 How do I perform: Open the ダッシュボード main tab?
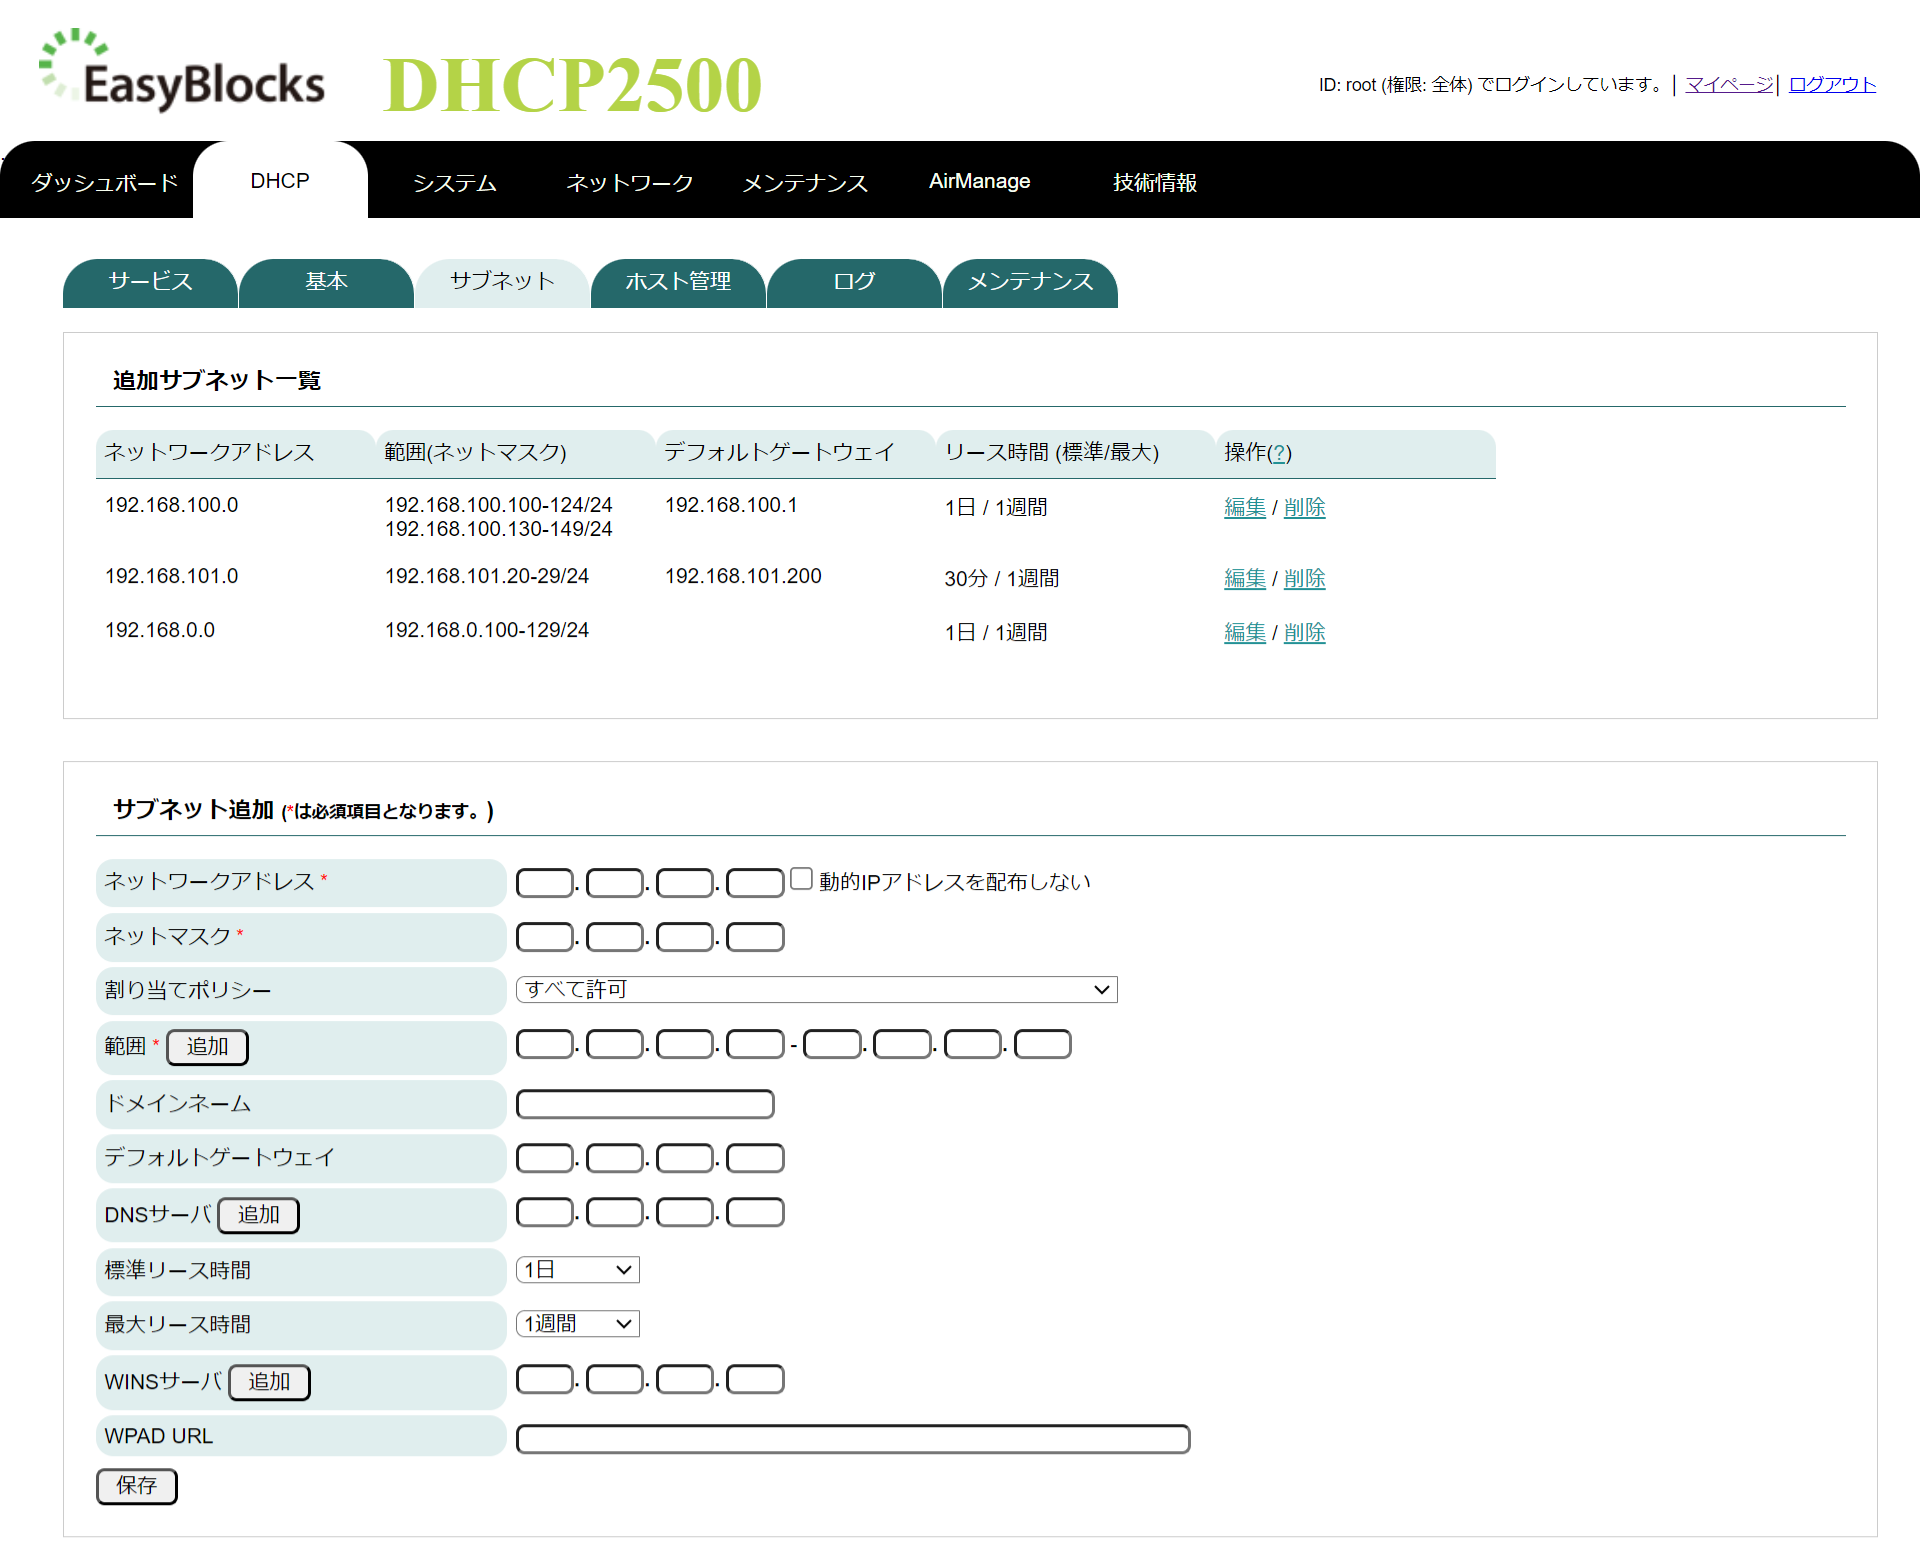tap(104, 182)
